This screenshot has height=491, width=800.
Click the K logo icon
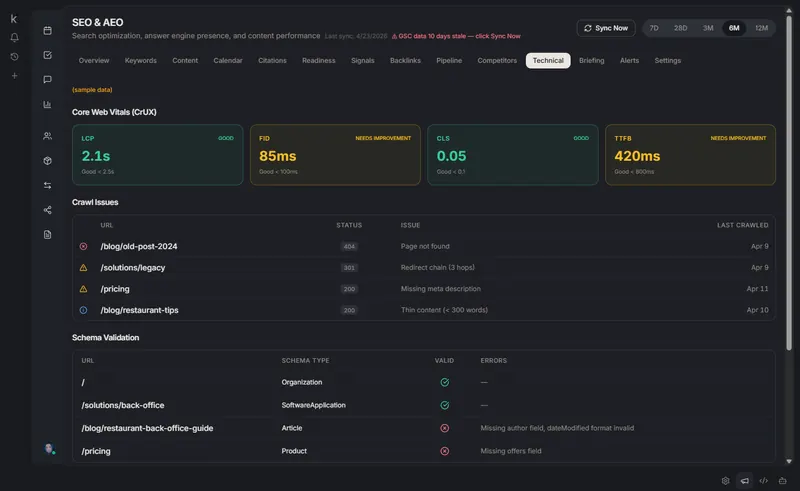coord(14,19)
